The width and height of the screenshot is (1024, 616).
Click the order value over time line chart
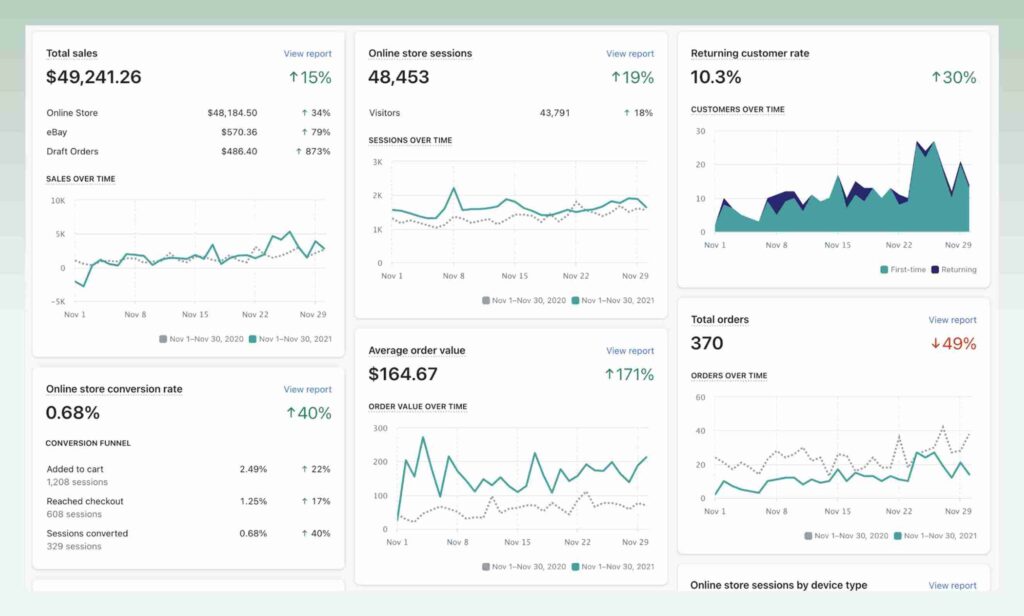click(x=522, y=479)
